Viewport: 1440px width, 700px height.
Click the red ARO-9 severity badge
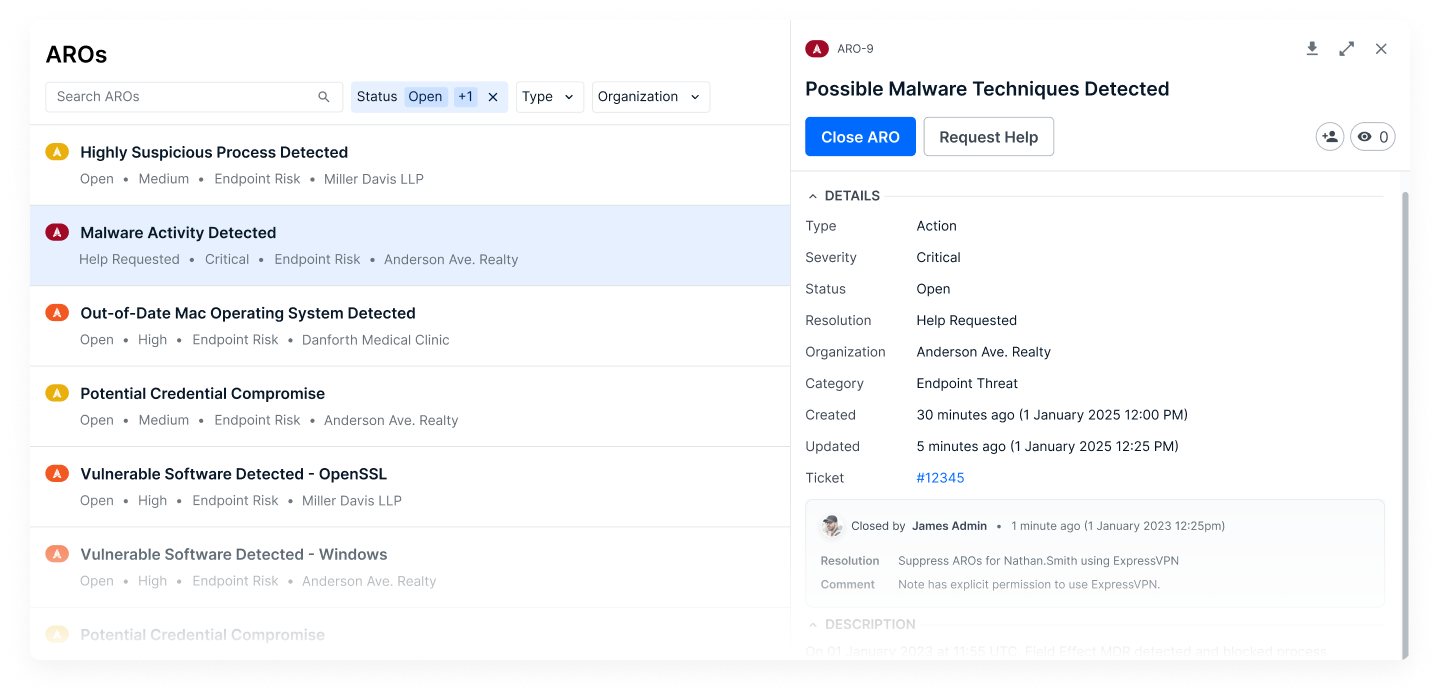tap(817, 48)
